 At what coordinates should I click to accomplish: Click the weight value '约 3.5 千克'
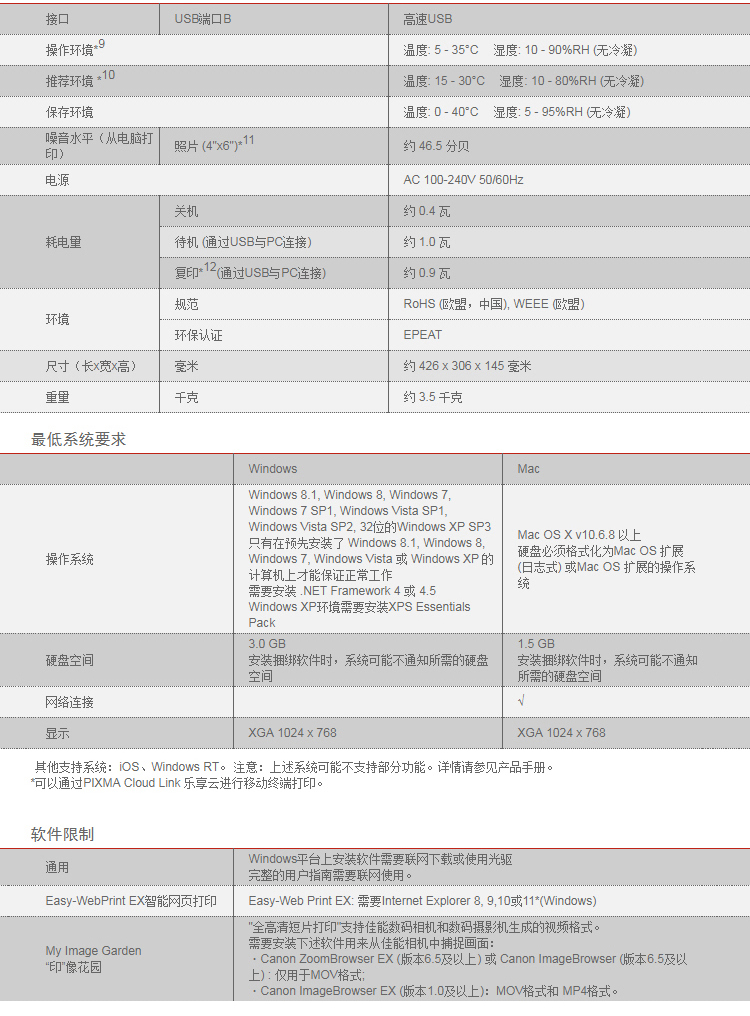[x=432, y=398]
